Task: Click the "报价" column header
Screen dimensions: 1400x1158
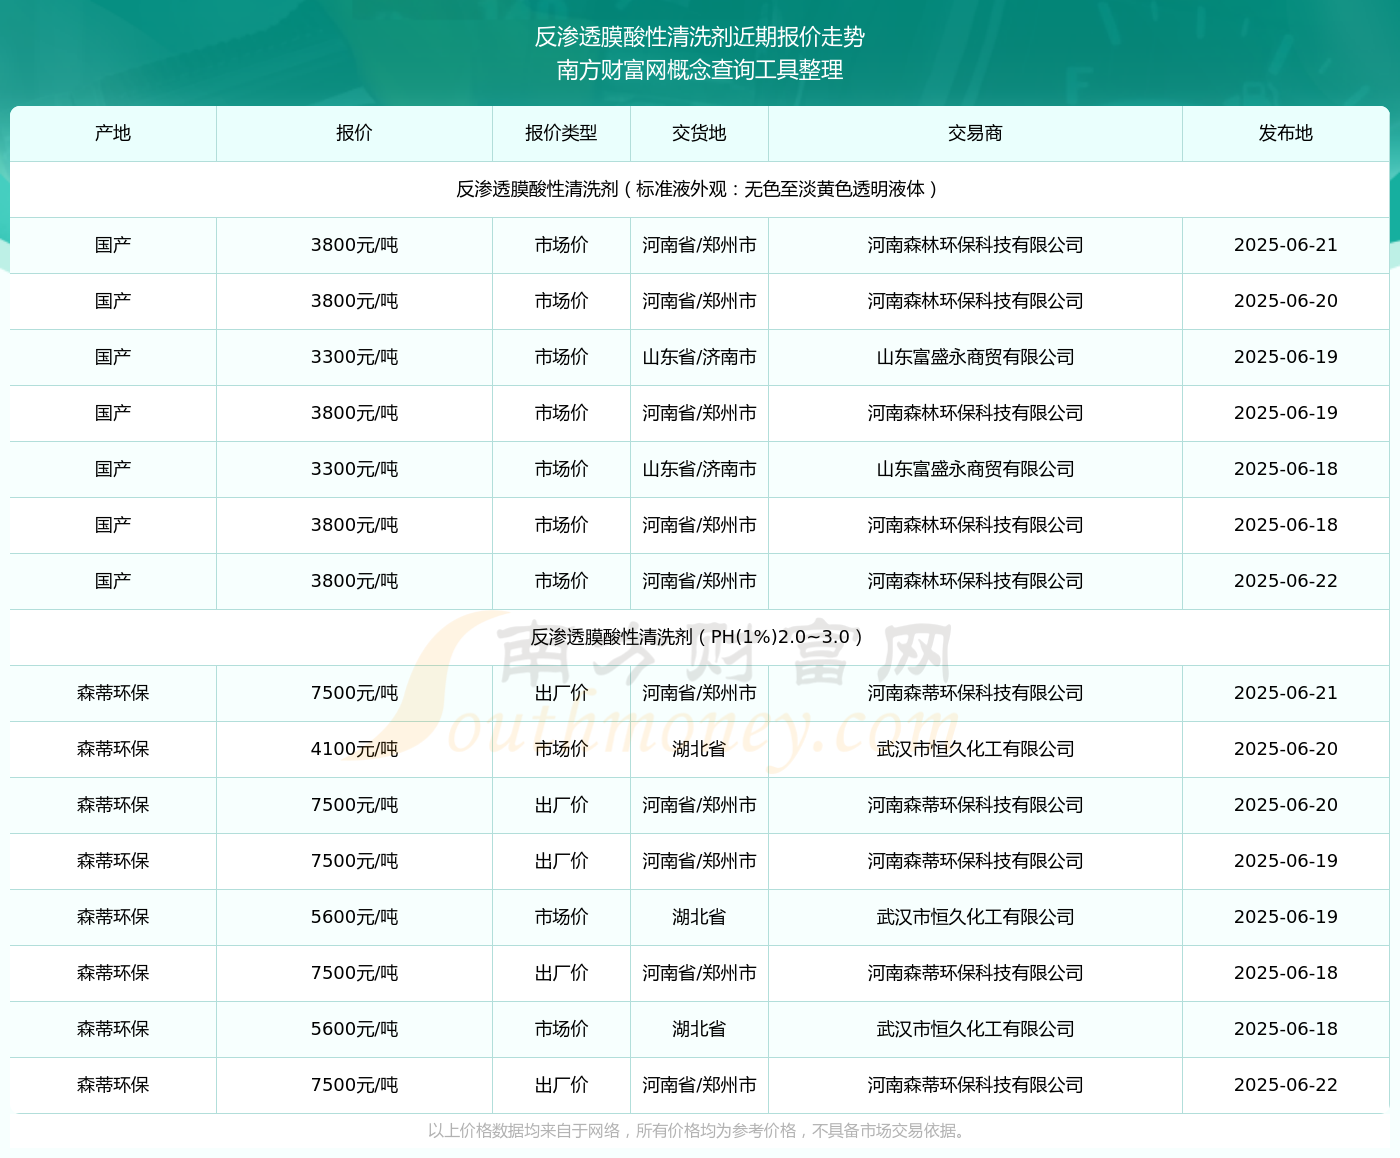Action: coord(354,133)
